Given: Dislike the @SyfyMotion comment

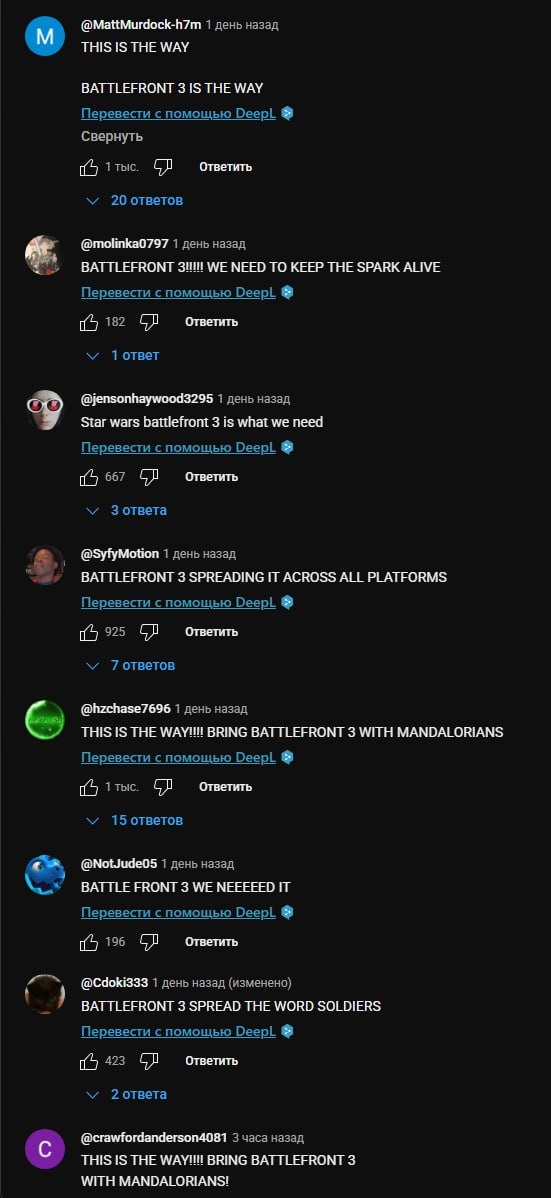Looking at the screenshot, I should [149, 632].
